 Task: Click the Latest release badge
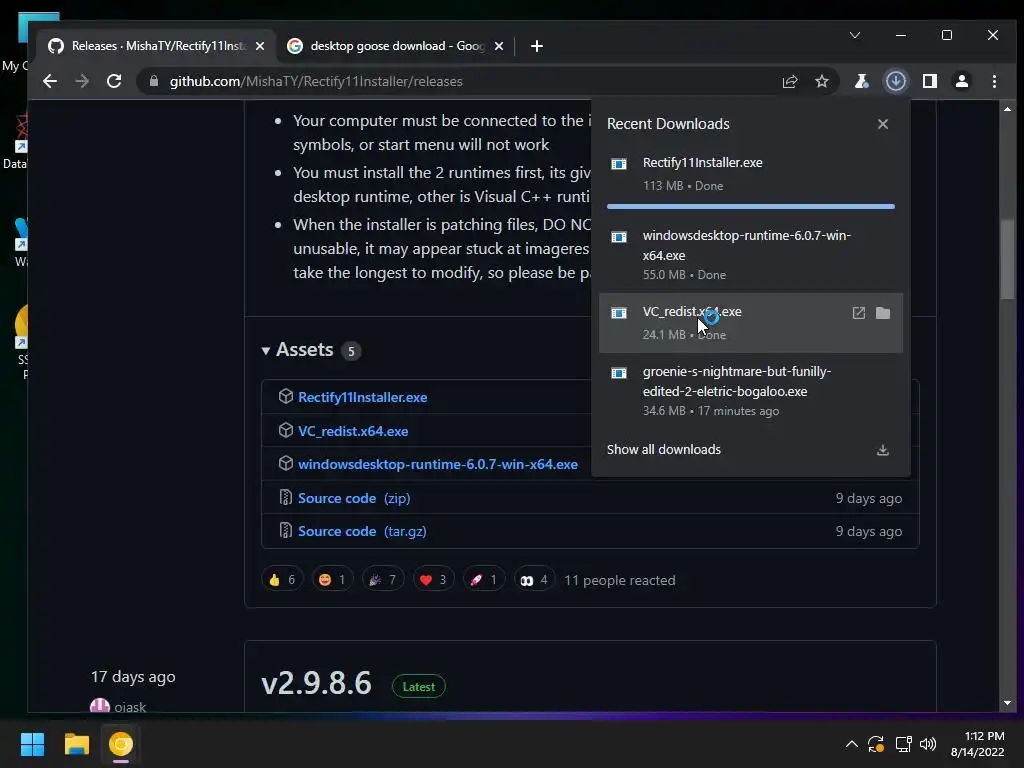pyautogui.click(x=419, y=686)
